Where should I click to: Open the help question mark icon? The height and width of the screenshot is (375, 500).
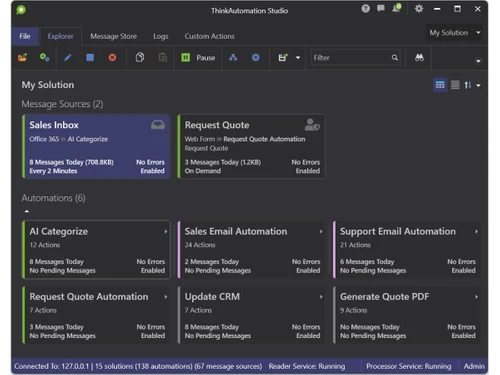click(x=365, y=9)
